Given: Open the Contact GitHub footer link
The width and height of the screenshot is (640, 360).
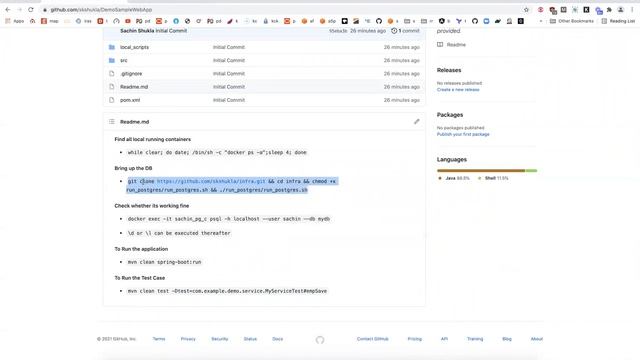Looking at the screenshot, I should coord(373,339).
